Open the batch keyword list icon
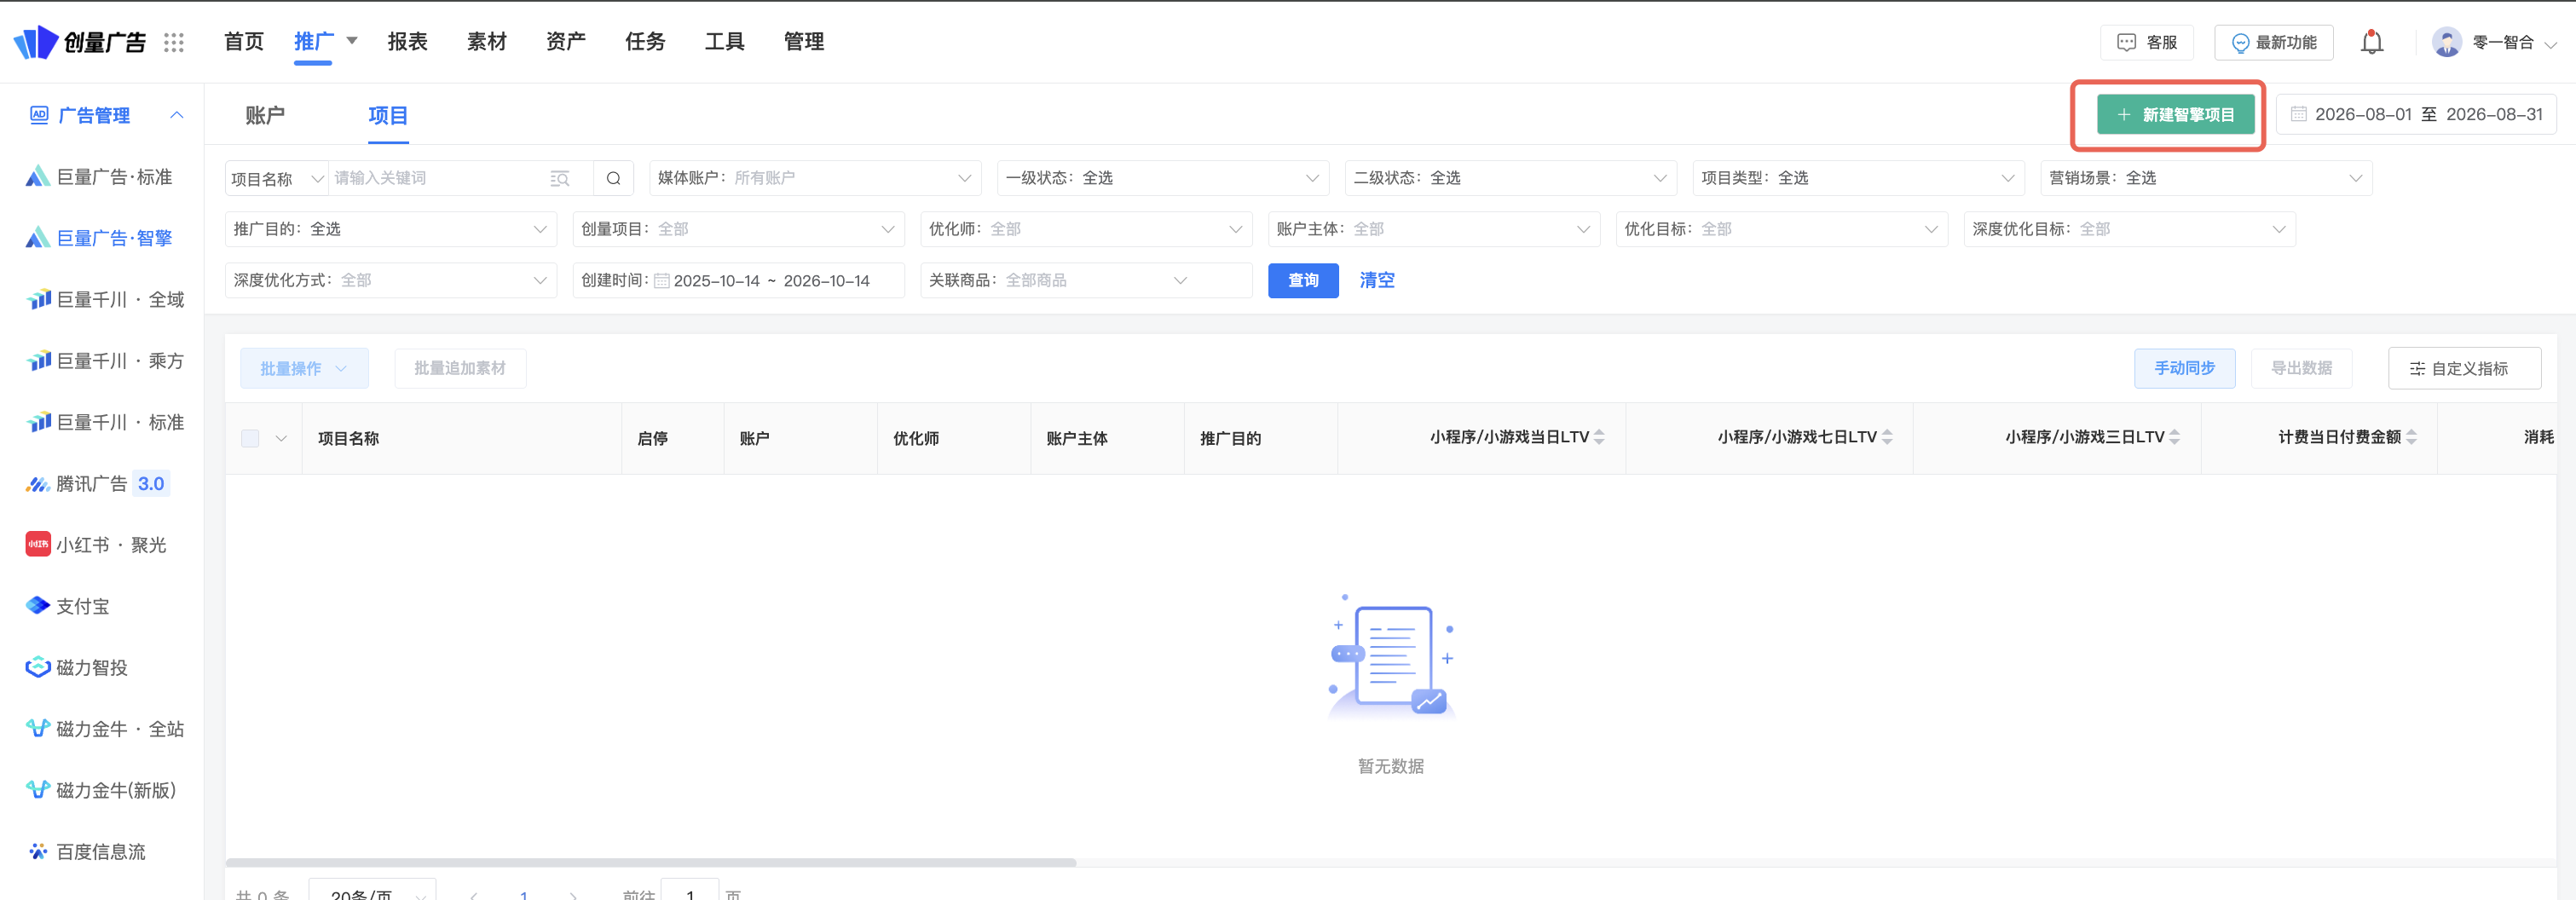Screen dimensions: 2576x900 click(560, 178)
